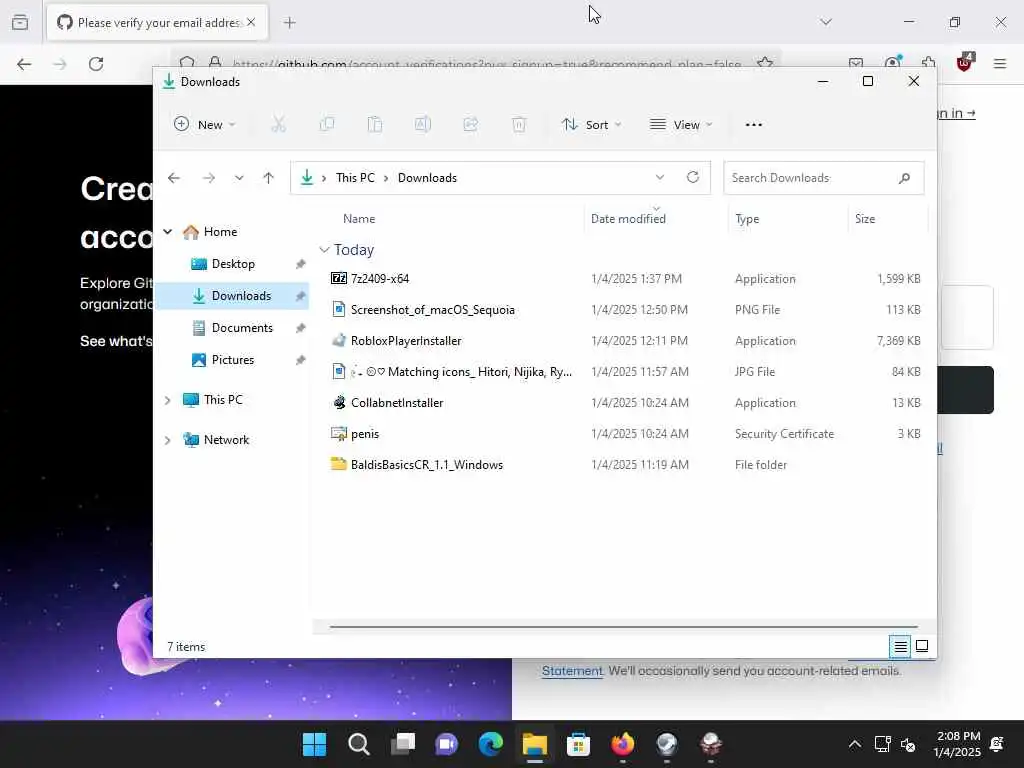Select RobloxPlayerInstaller file
This screenshot has height=768, width=1024.
pyautogui.click(x=406, y=341)
